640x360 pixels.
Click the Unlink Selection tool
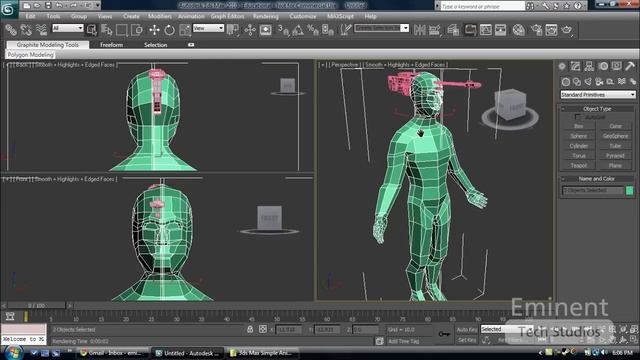(x=26, y=30)
